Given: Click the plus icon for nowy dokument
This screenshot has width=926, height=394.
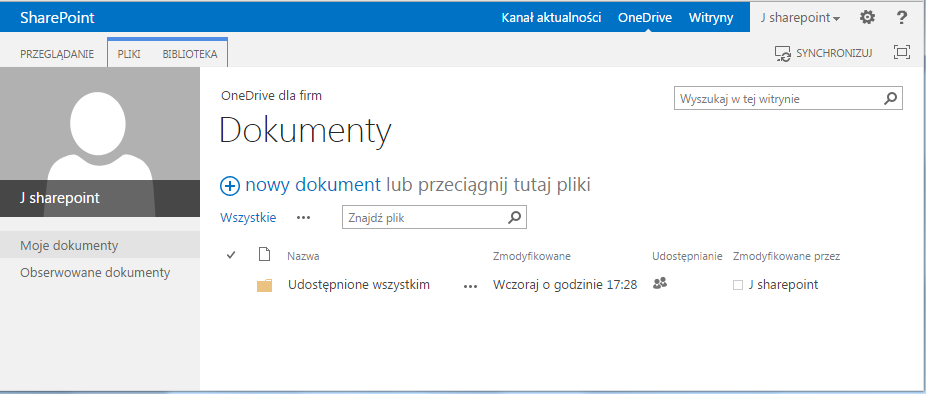Looking at the screenshot, I should click(x=230, y=186).
